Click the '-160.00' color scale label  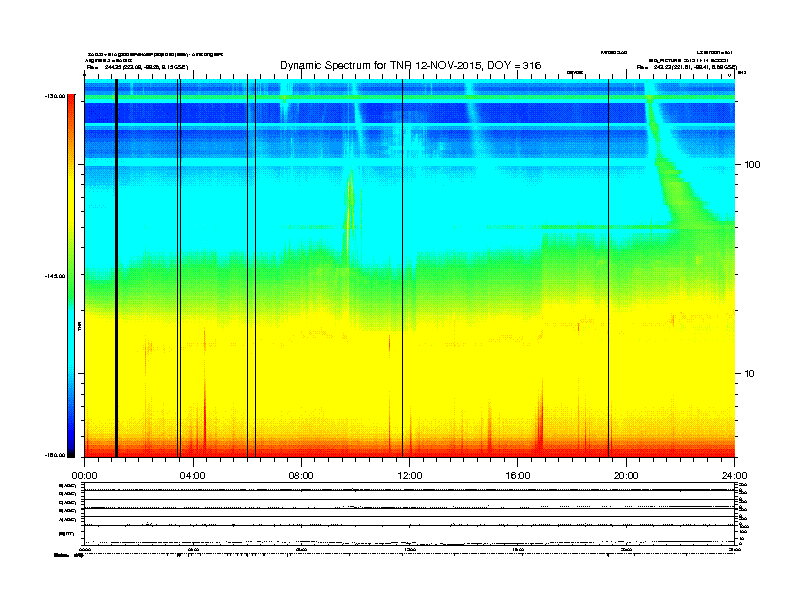[55, 455]
